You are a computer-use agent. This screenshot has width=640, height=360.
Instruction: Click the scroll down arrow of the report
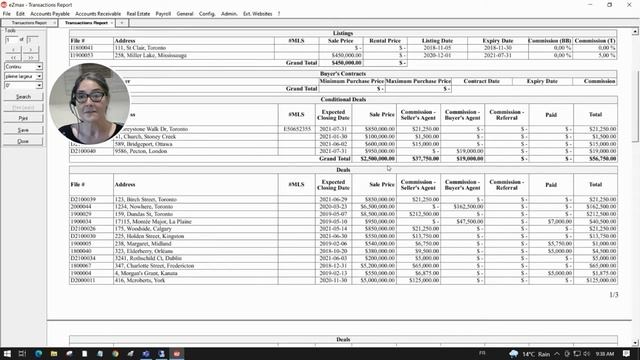(635, 342)
